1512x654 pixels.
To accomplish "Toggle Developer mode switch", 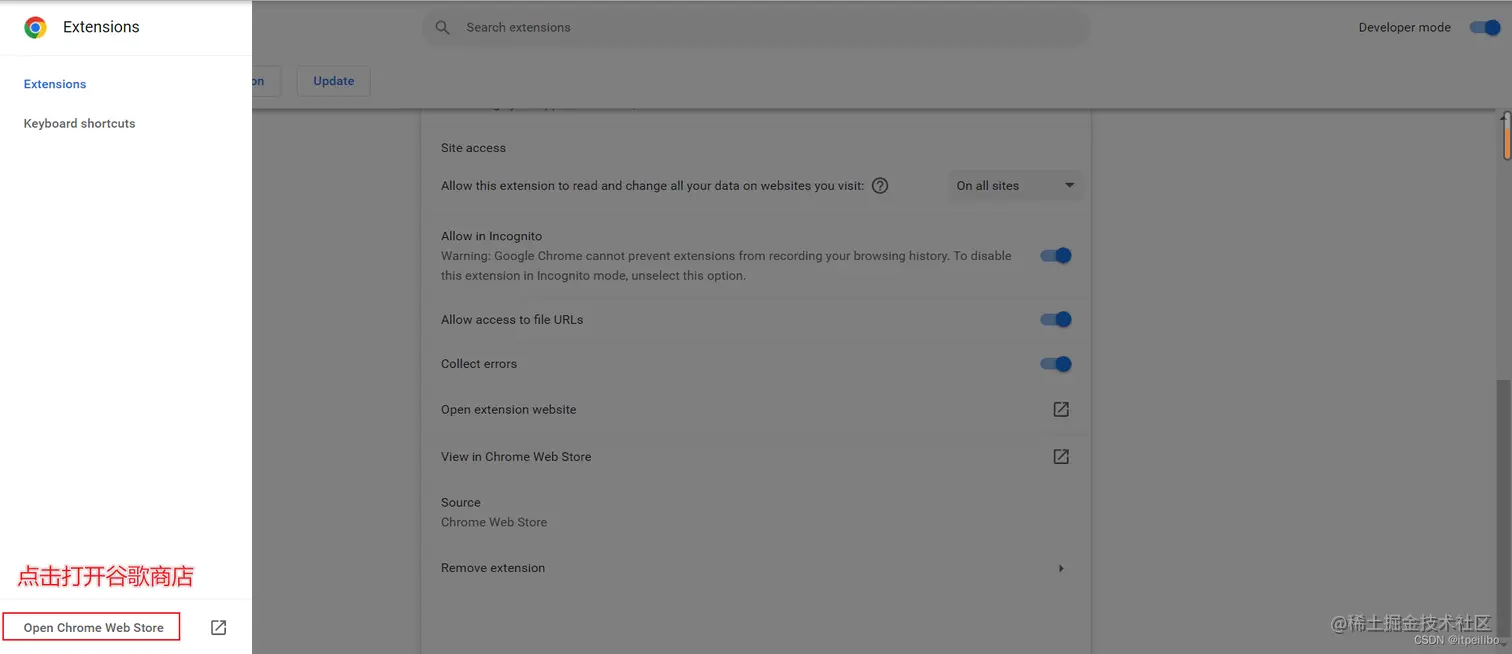I will coord(1485,27).
